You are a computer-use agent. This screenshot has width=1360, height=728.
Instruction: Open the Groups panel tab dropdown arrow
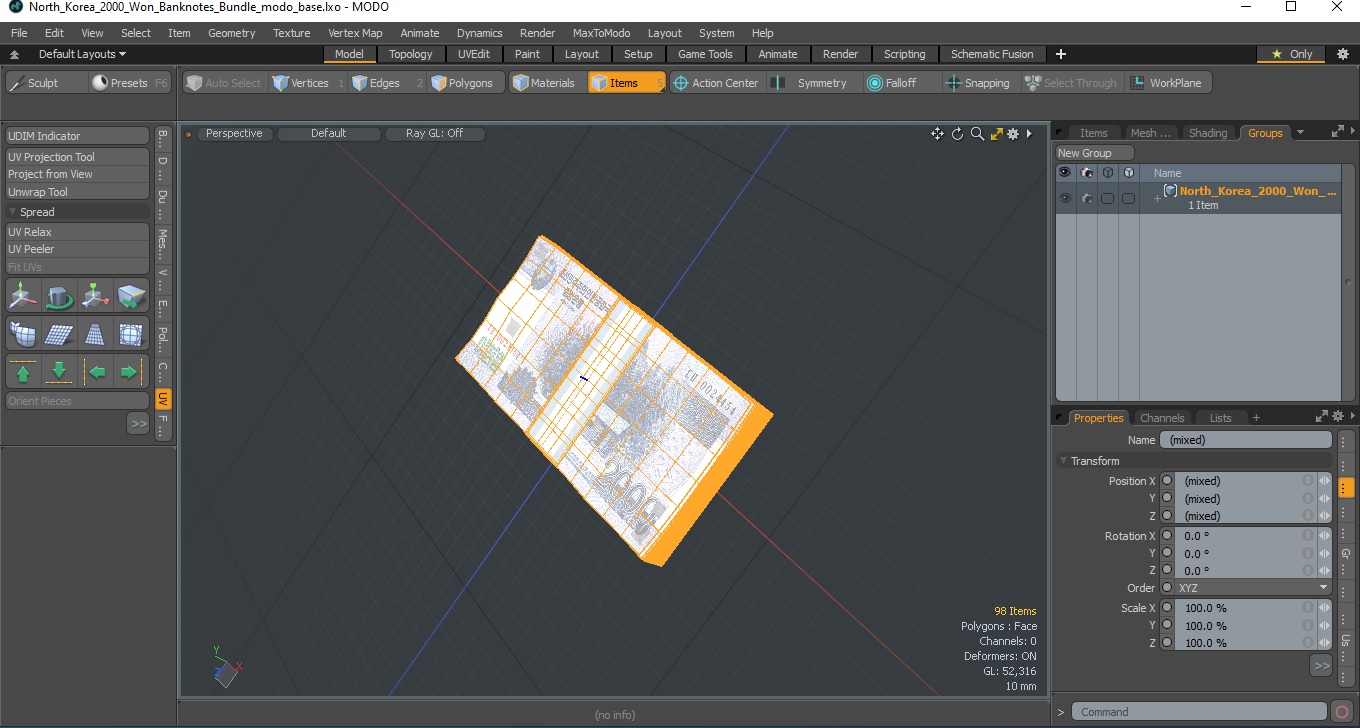pyautogui.click(x=1300, y=132)
